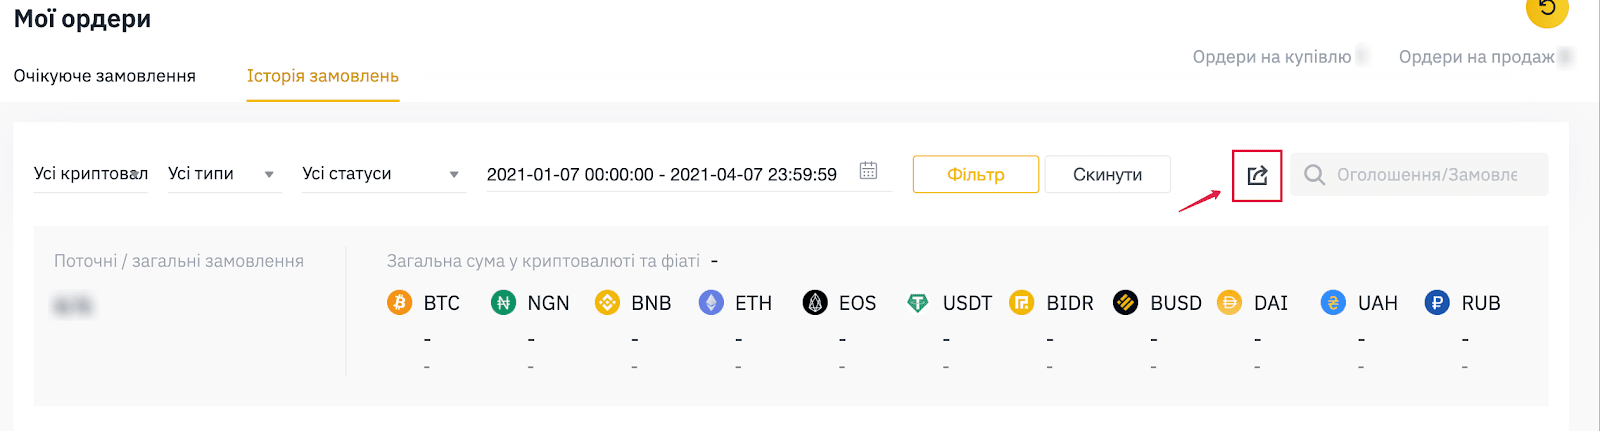
Task: Expand the 'Усі криптовал' dropdown
Action: click(91, 174)
